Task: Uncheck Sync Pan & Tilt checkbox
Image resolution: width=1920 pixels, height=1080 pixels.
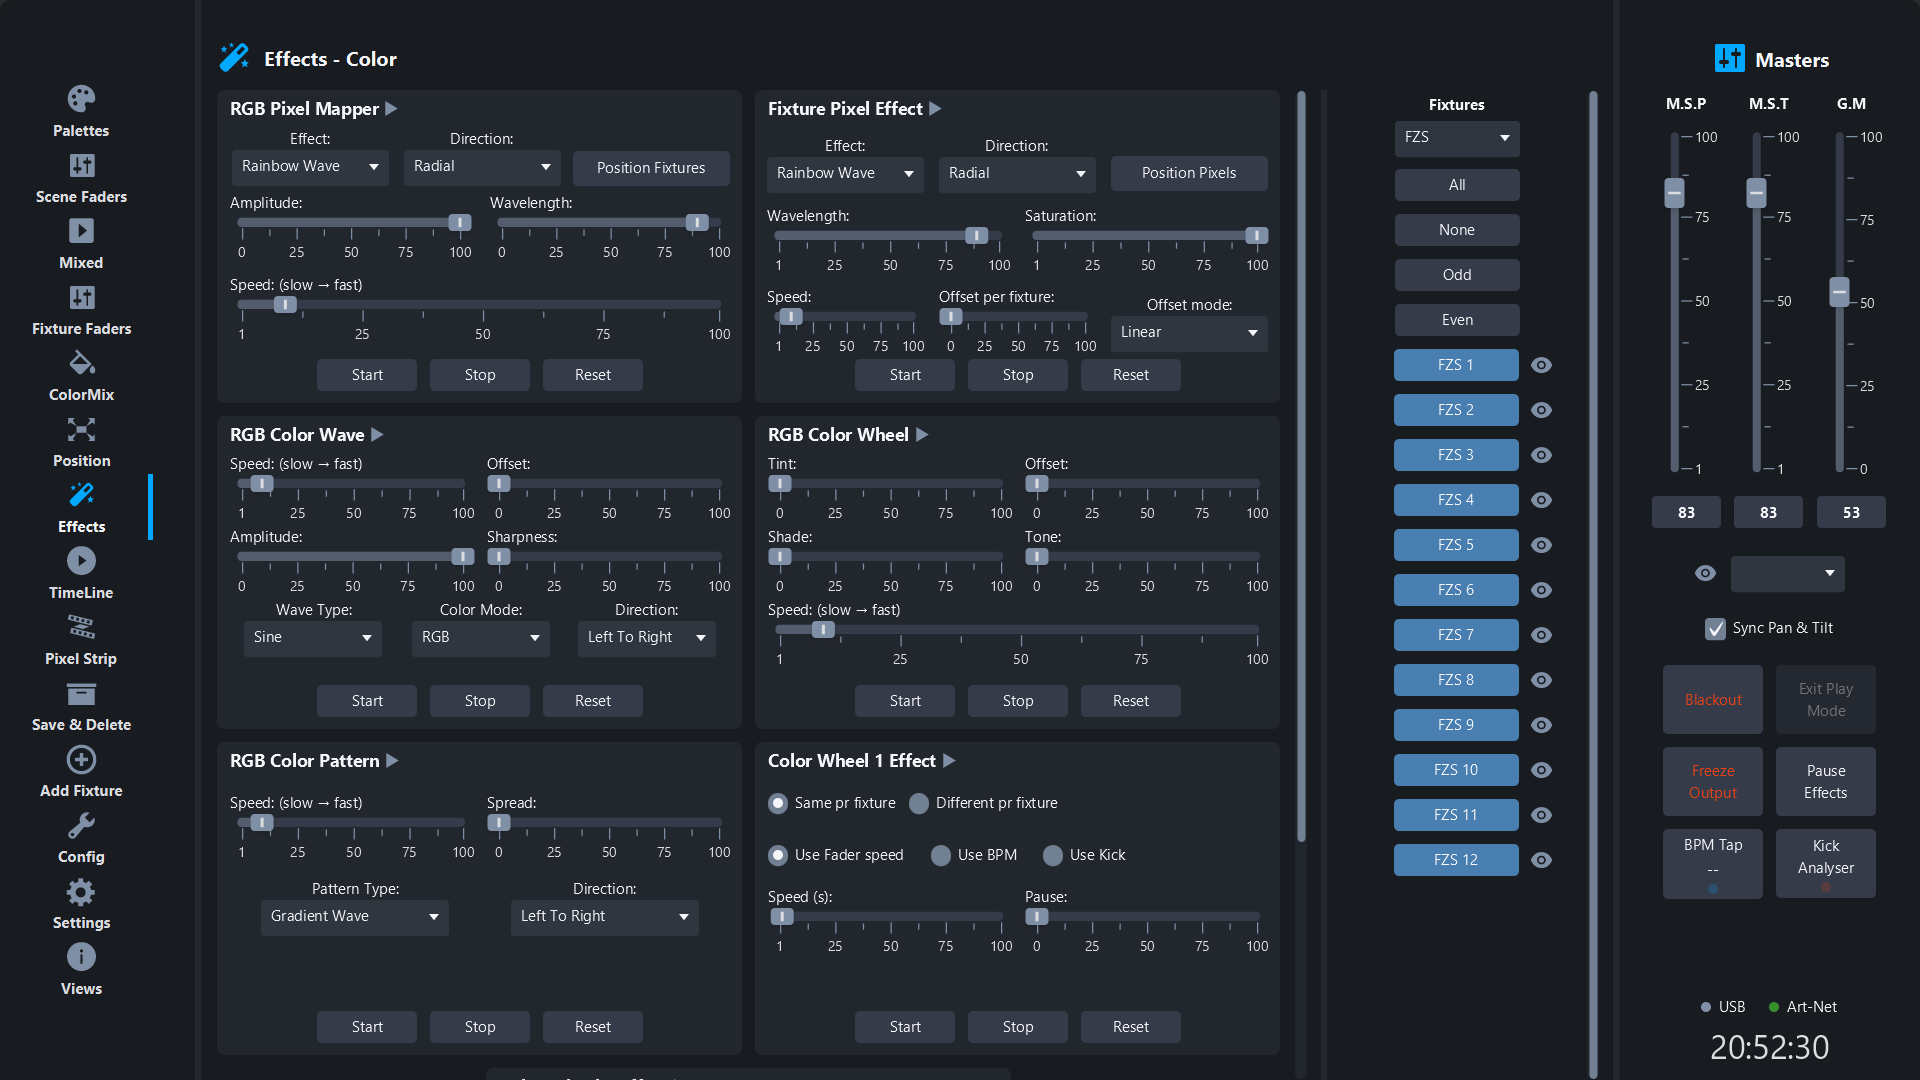Action: tap(1715, 628)
